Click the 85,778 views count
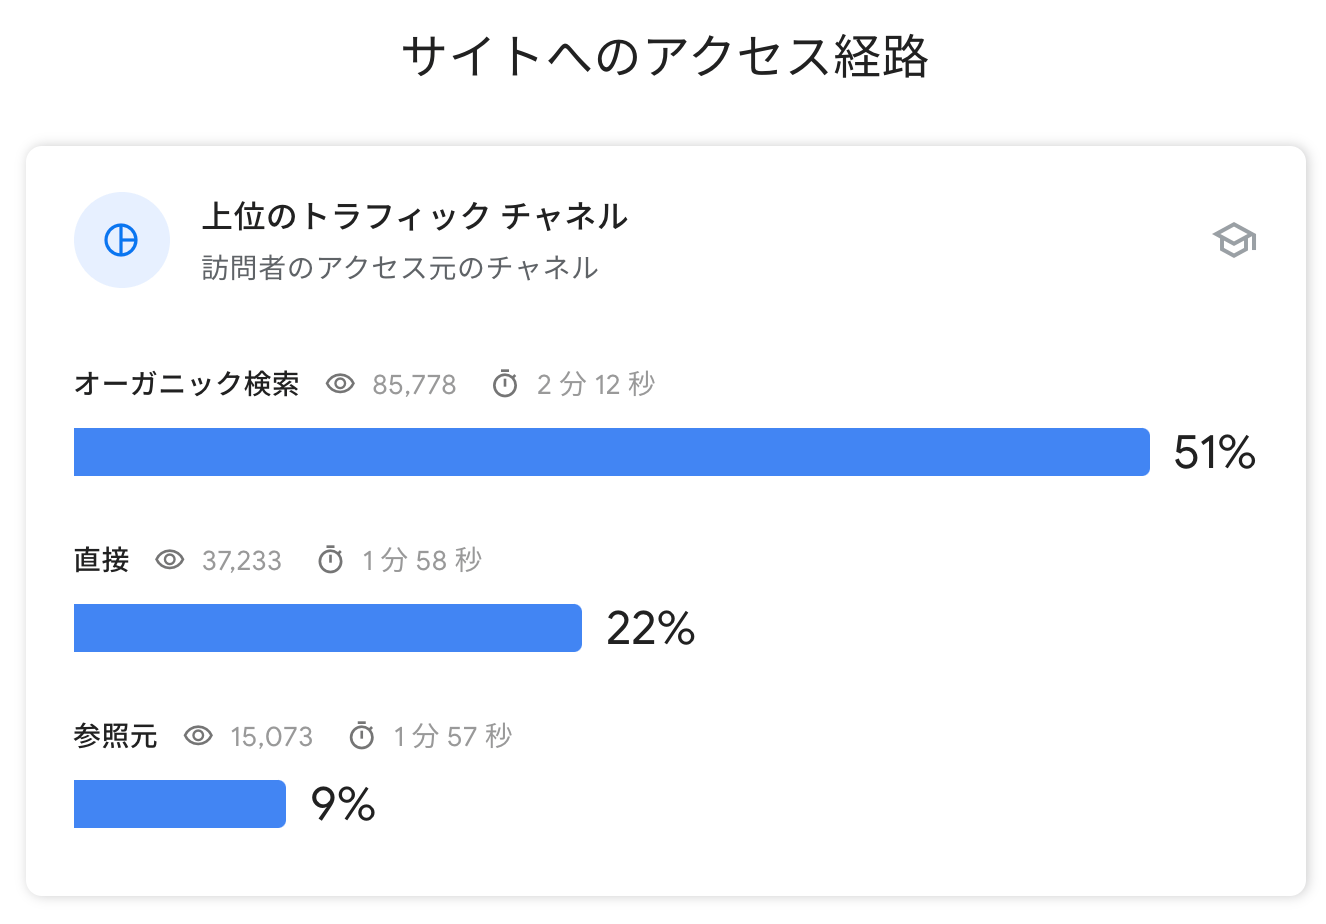The image size is (1326, 924). click(414, 385)
